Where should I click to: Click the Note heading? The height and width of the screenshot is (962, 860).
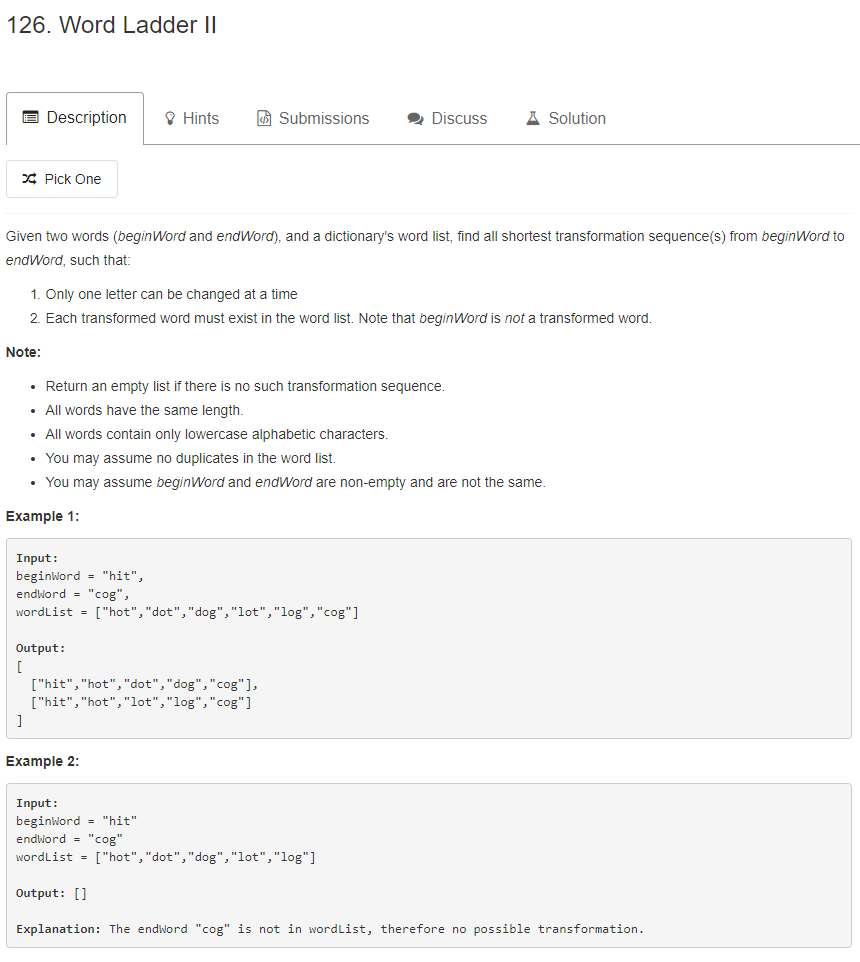point(23,352)
